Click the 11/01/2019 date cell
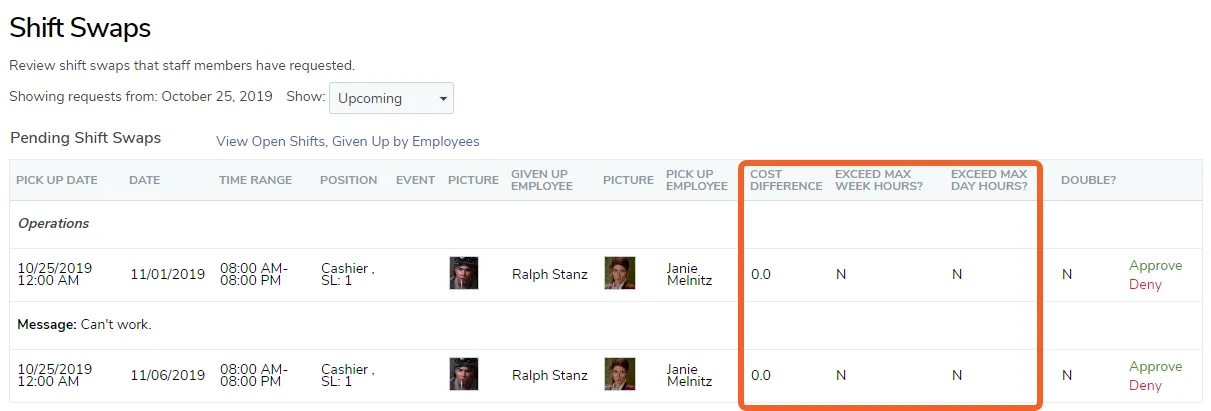This screenshot has height=411, width=1211. 167,274
